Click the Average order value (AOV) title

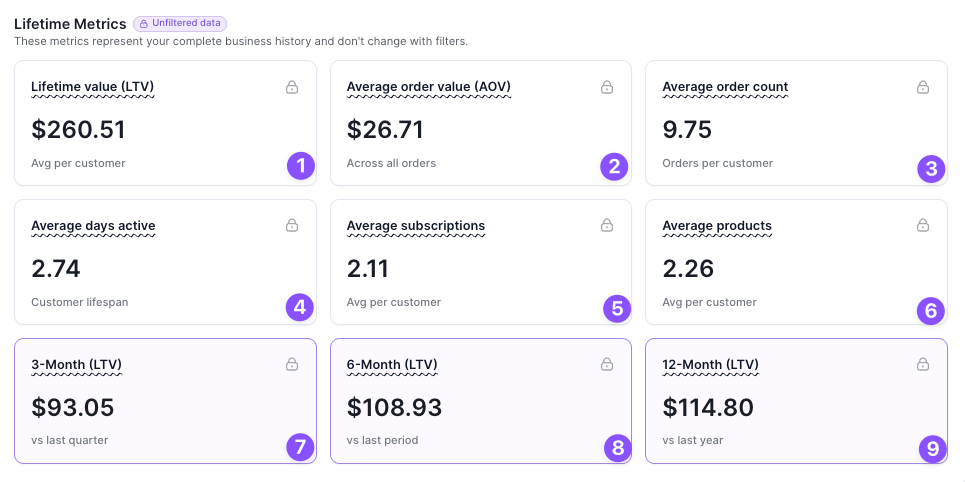pyautogui.click(x=428, y=87)
